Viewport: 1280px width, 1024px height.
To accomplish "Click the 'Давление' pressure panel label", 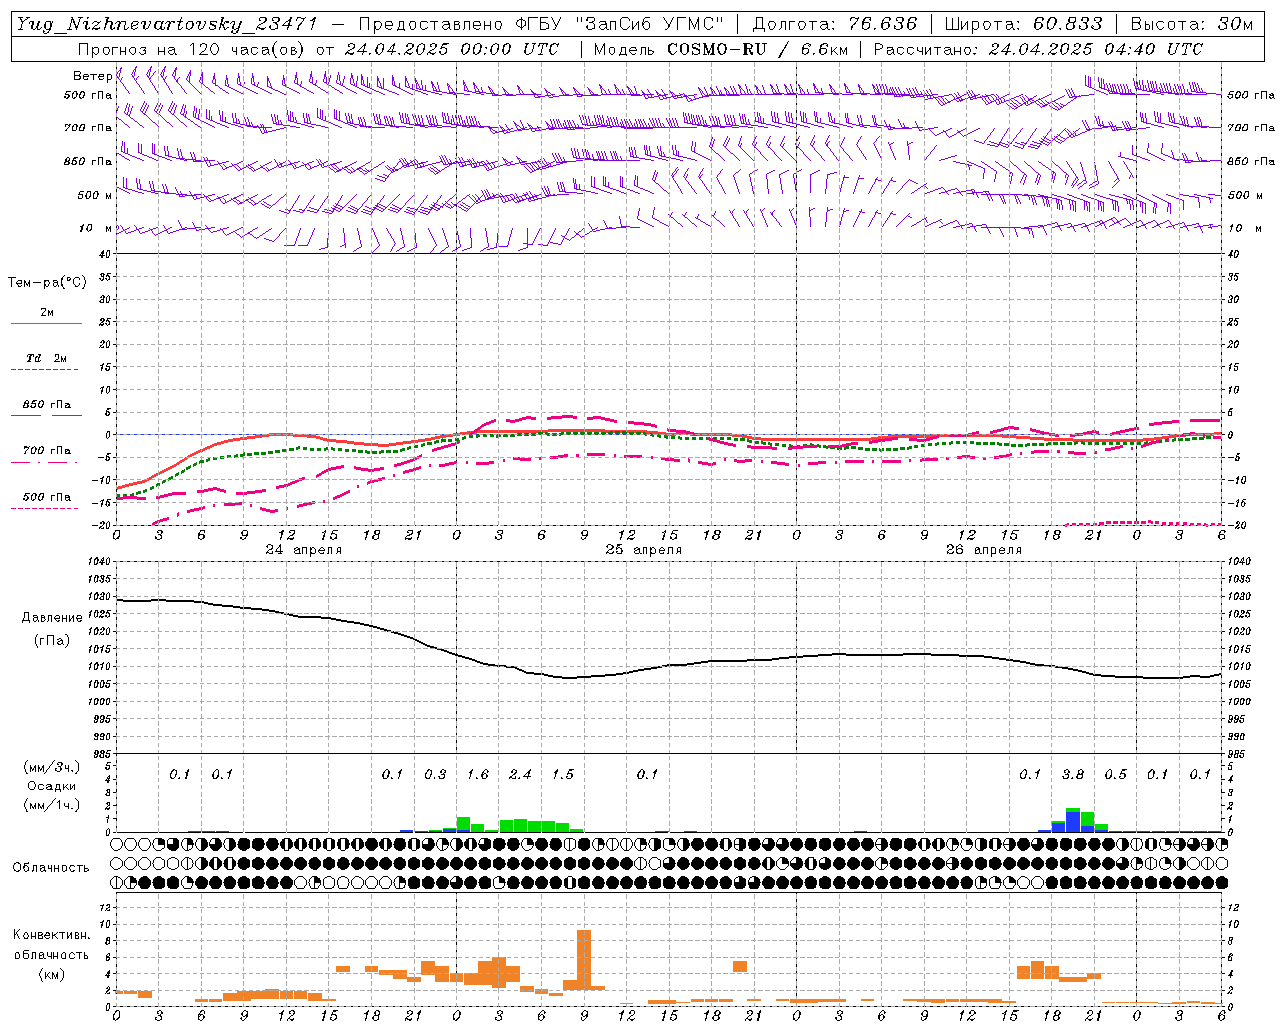I will pyautogui.click(x=52, y=618).
